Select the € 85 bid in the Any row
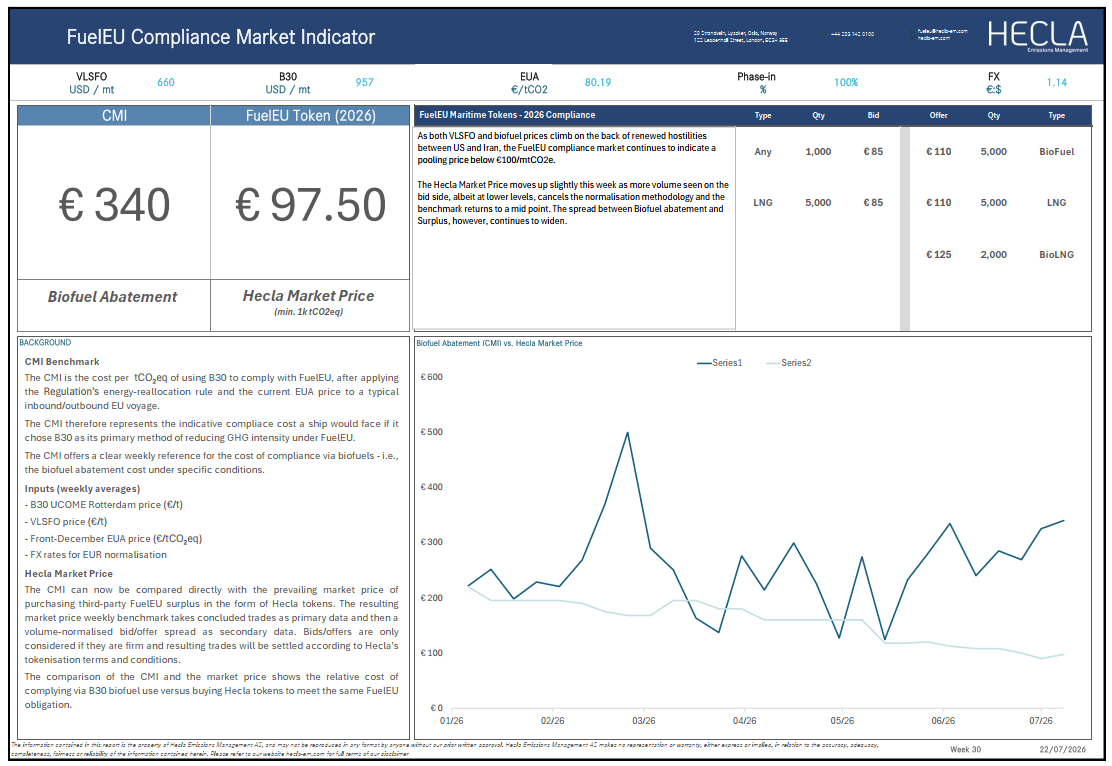The image size is (1112, 766). (x=873, y=152)
